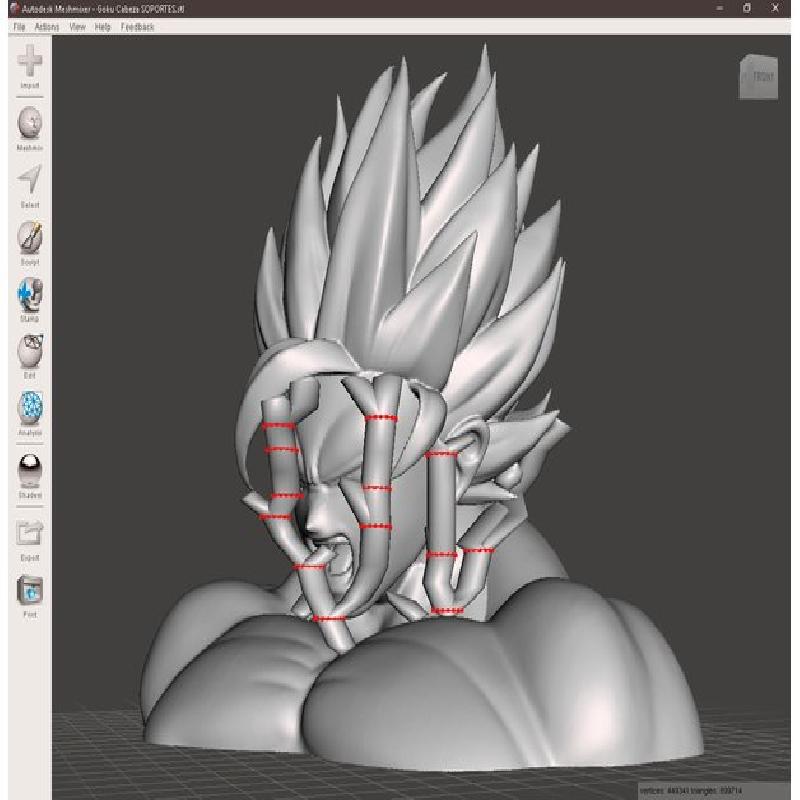
Task: Click the Import tool icon
Action: 30,61
